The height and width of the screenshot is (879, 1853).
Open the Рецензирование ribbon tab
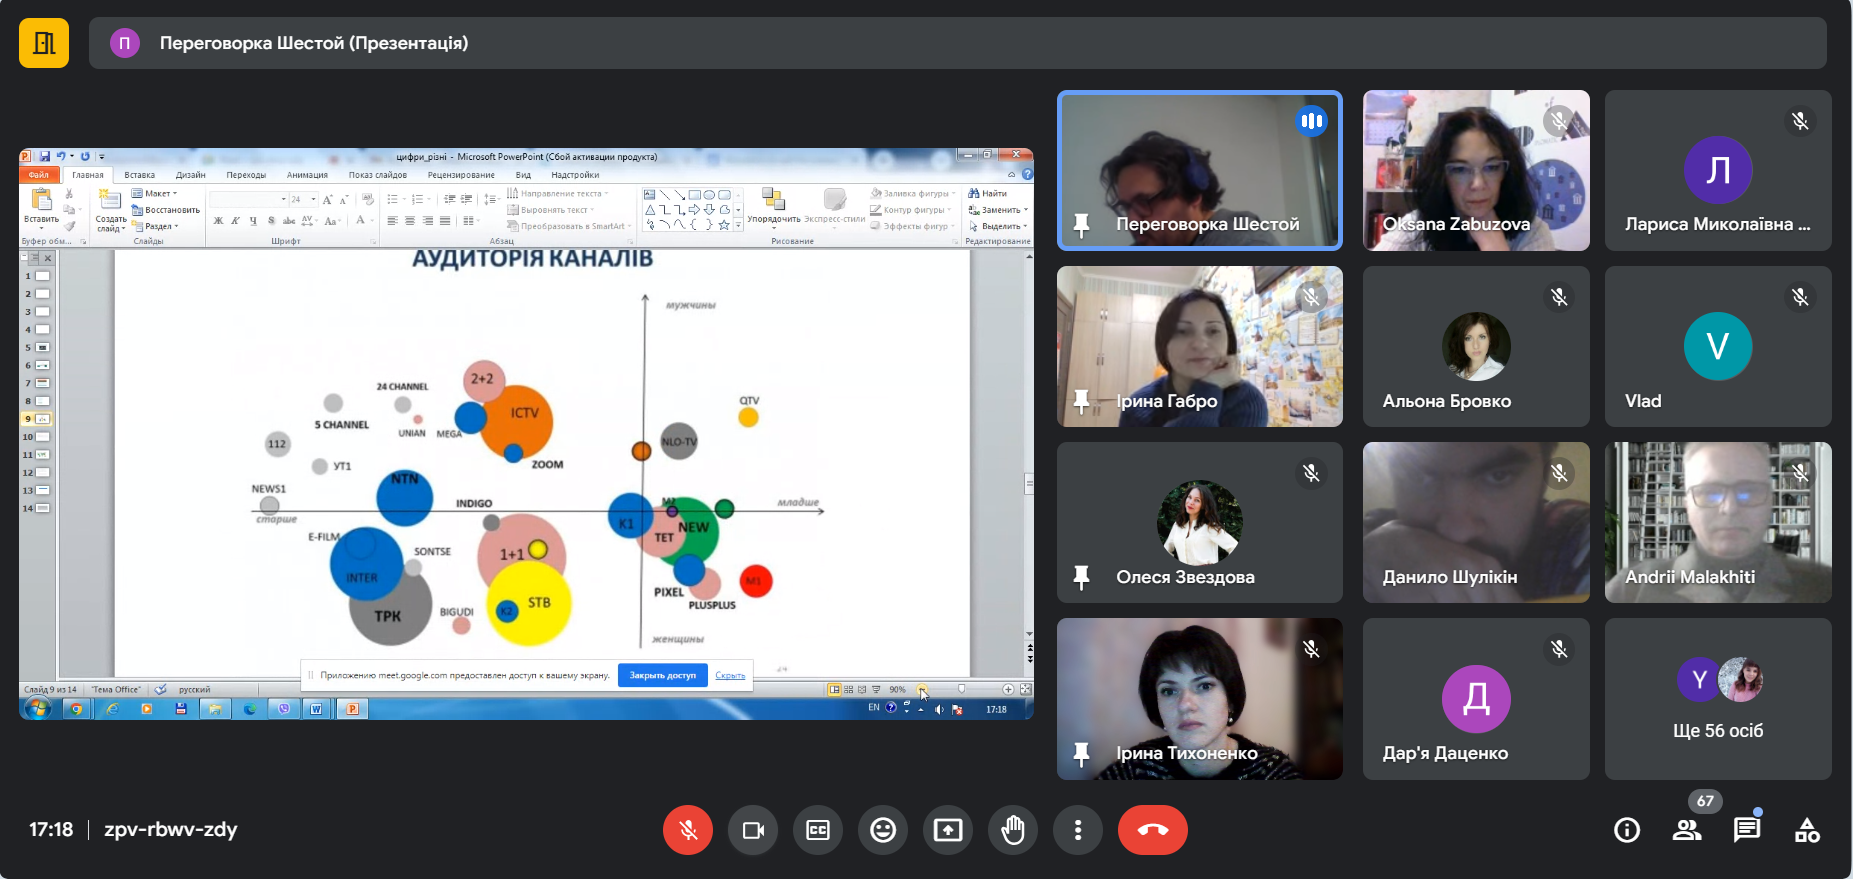461,175
